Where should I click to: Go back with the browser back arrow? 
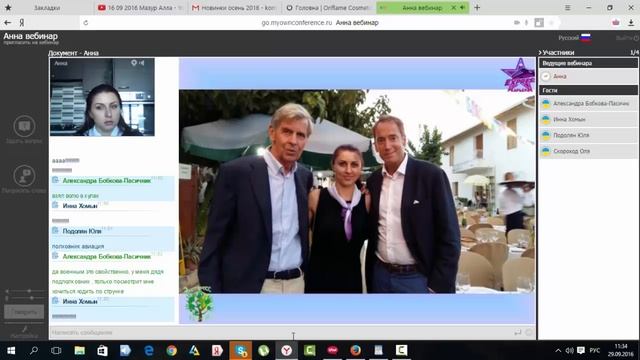7,23
